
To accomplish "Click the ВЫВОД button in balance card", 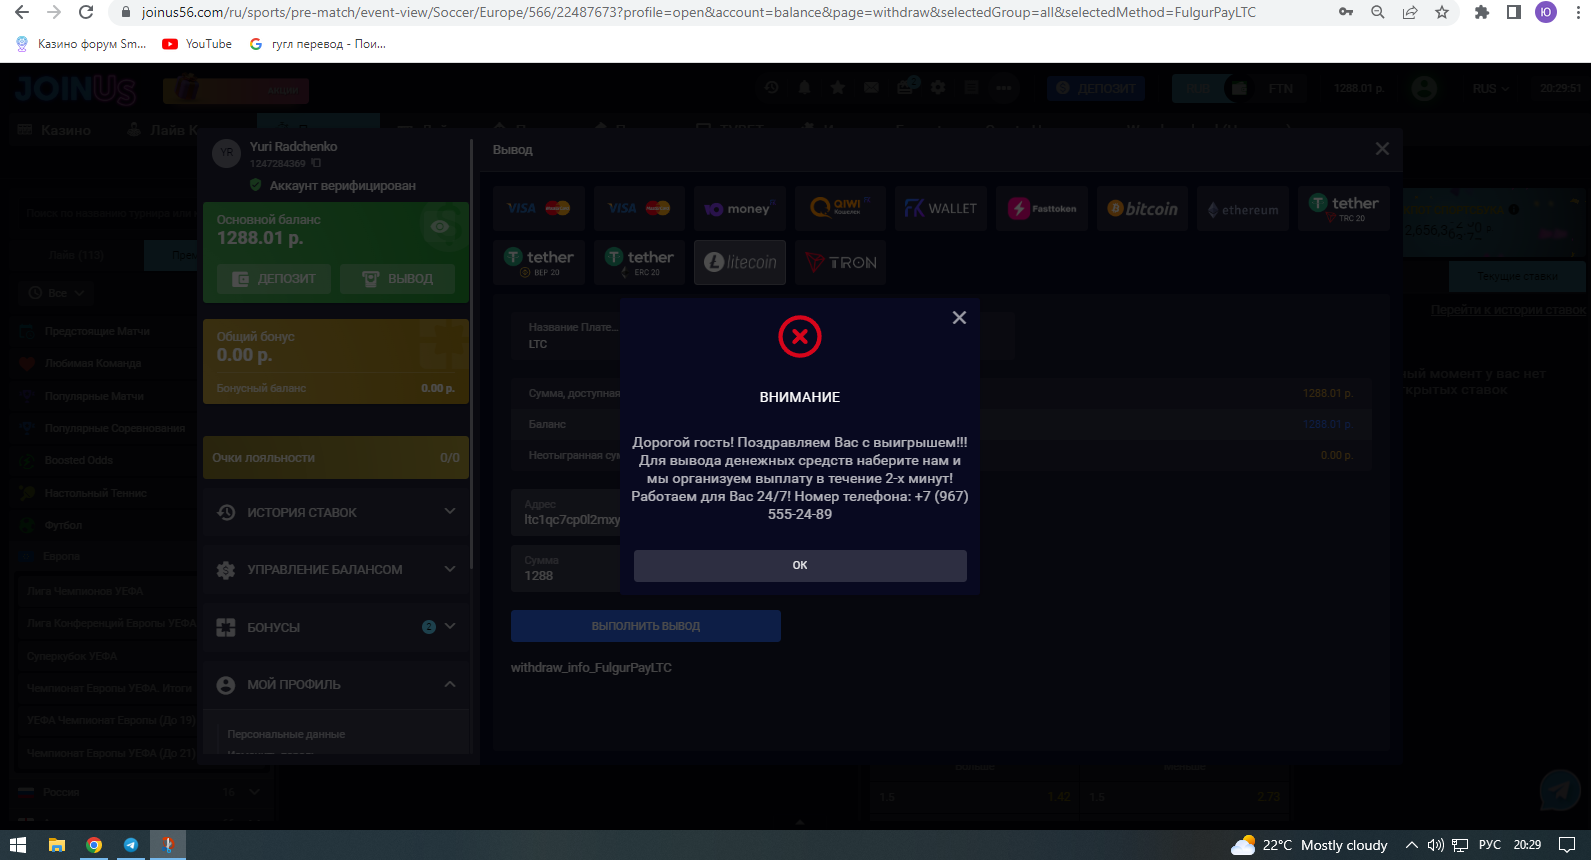I will coord(397,279).
